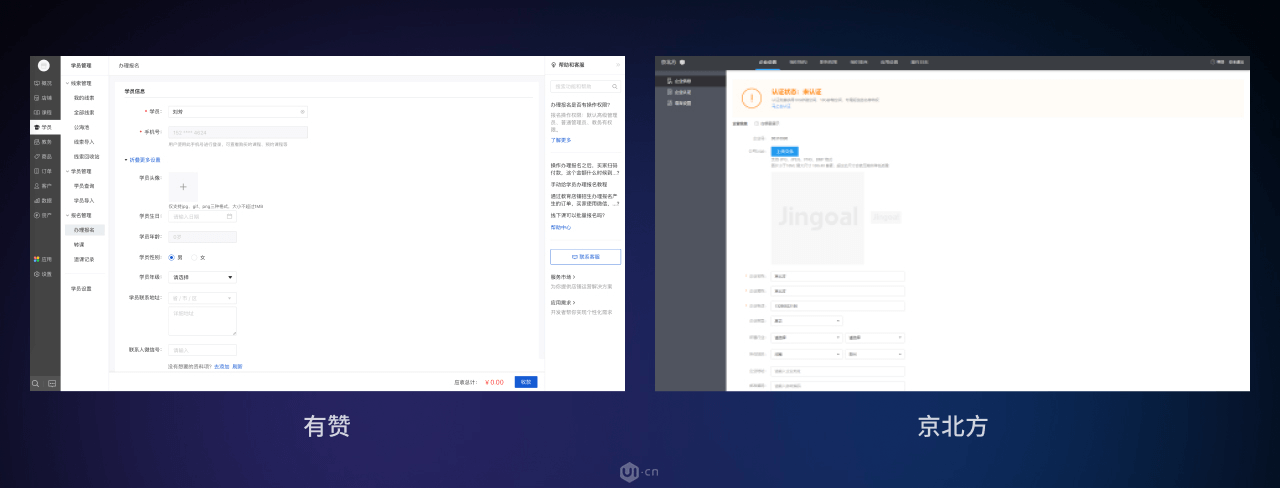Open 数据 in the Youzan left sidebar

click(44, 200)
